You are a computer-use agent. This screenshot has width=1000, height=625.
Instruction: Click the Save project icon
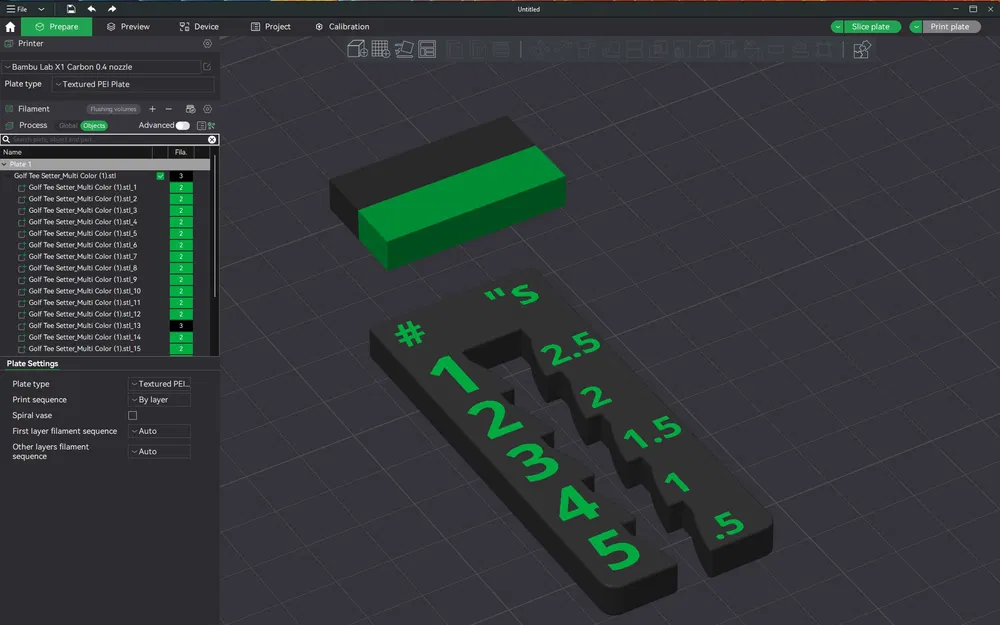point(71,9)
